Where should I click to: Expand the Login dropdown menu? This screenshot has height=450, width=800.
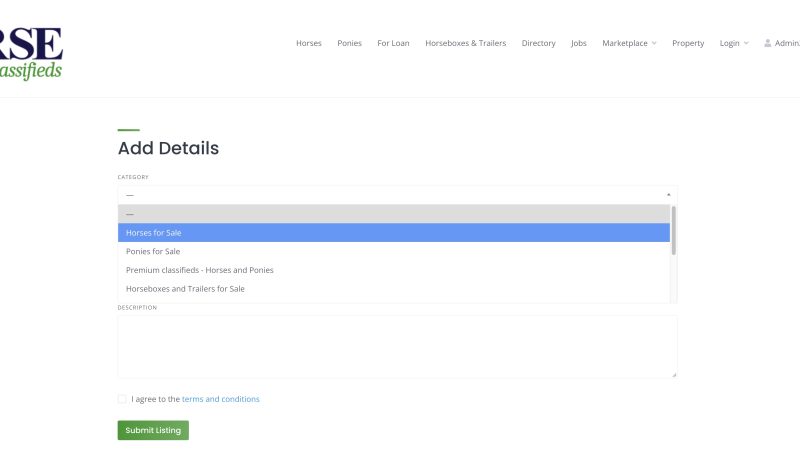(x=734, y=43)
